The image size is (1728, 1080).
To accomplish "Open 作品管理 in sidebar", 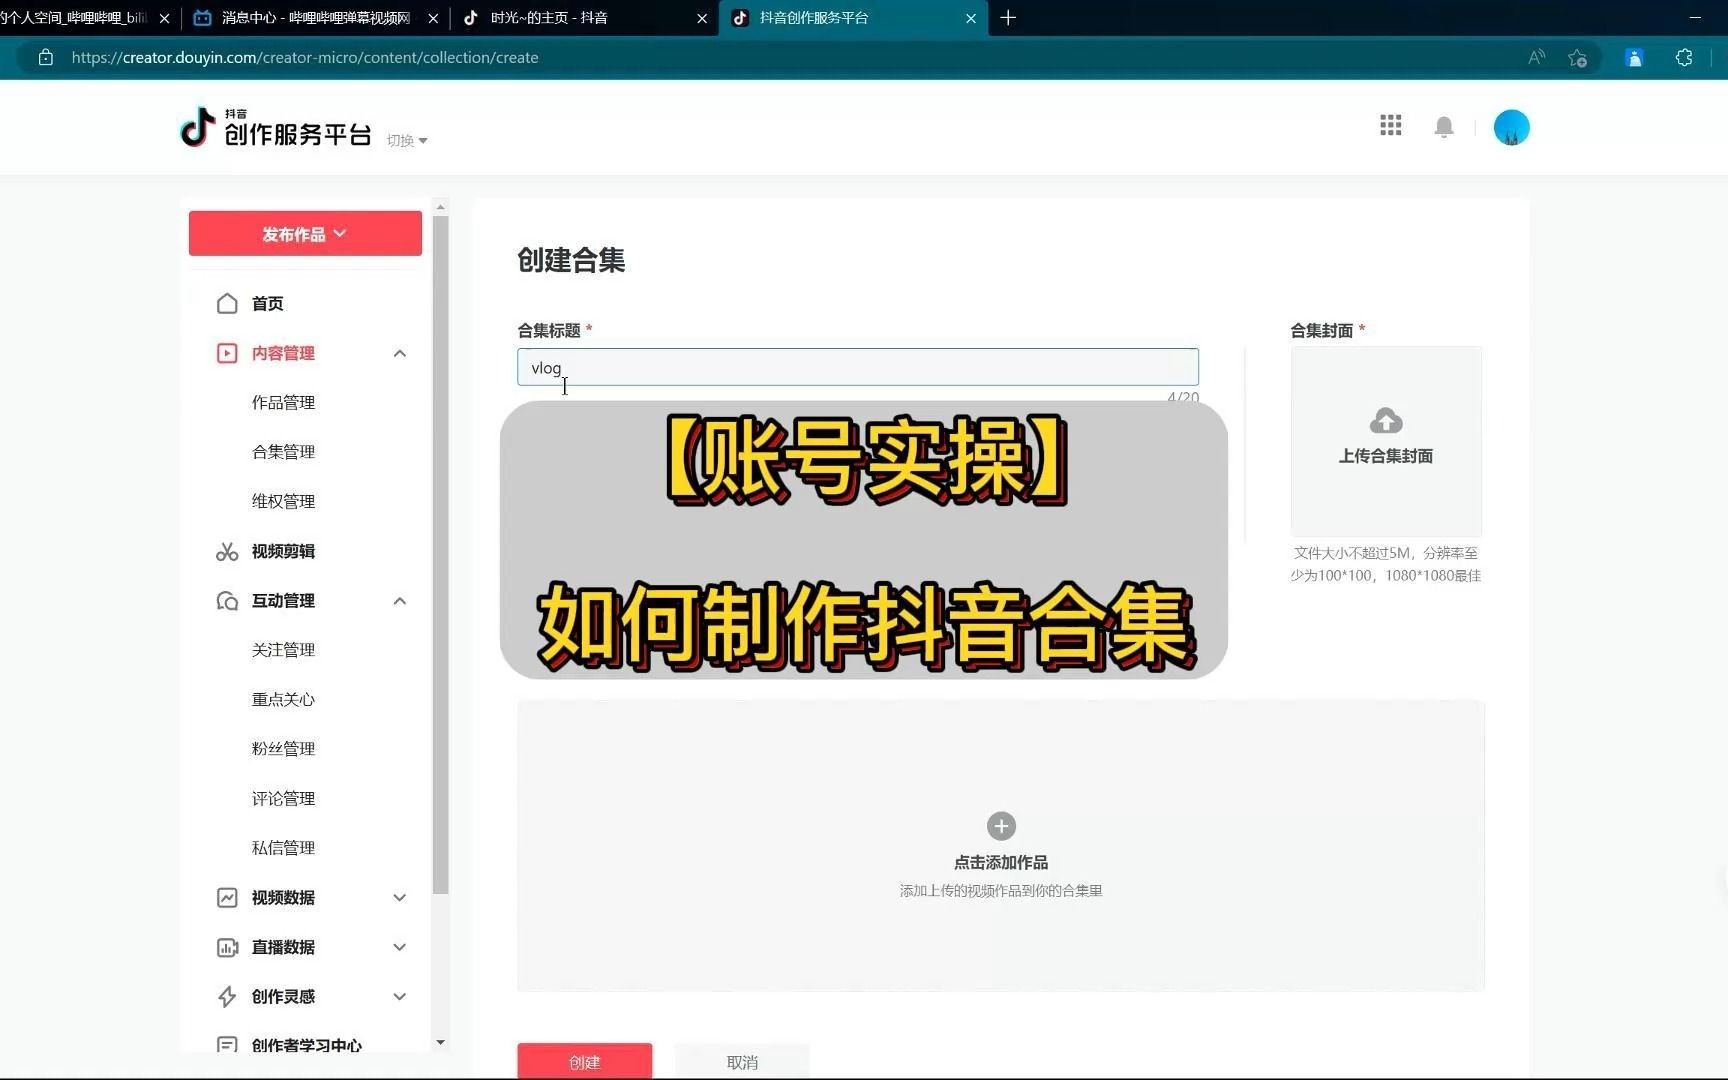I will point(283,402).
